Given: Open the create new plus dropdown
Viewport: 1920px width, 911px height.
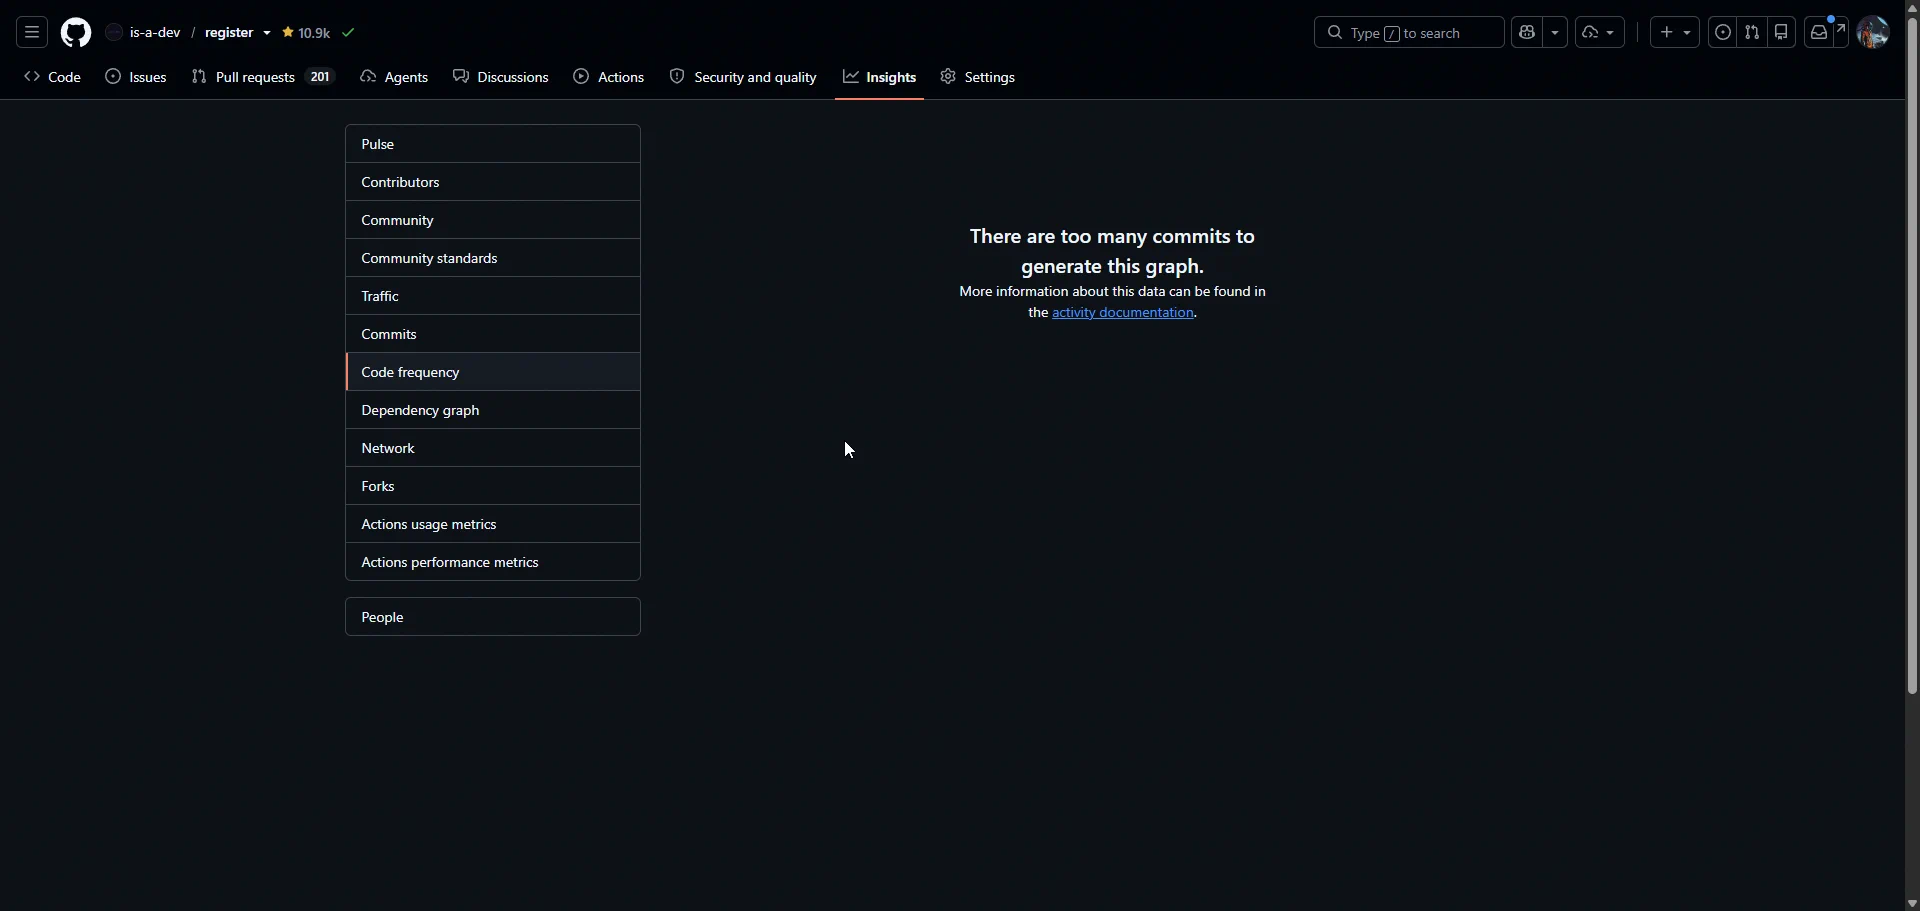Looking at the screenshot, I should coord(1675,33).
